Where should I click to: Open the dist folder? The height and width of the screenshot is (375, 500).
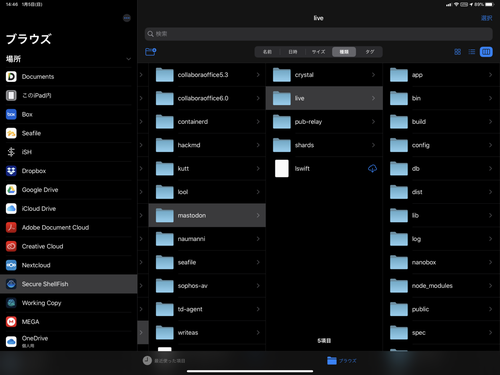click(442, 192)
